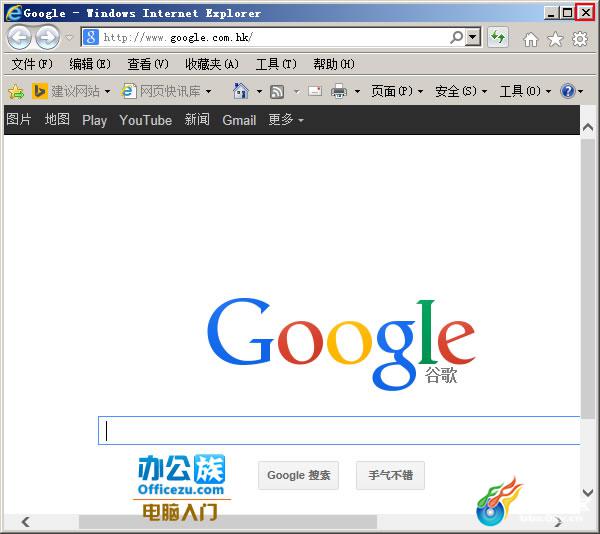Click the Read mail envelope icon
600x534 pixels.
click(x=315, y=91)
